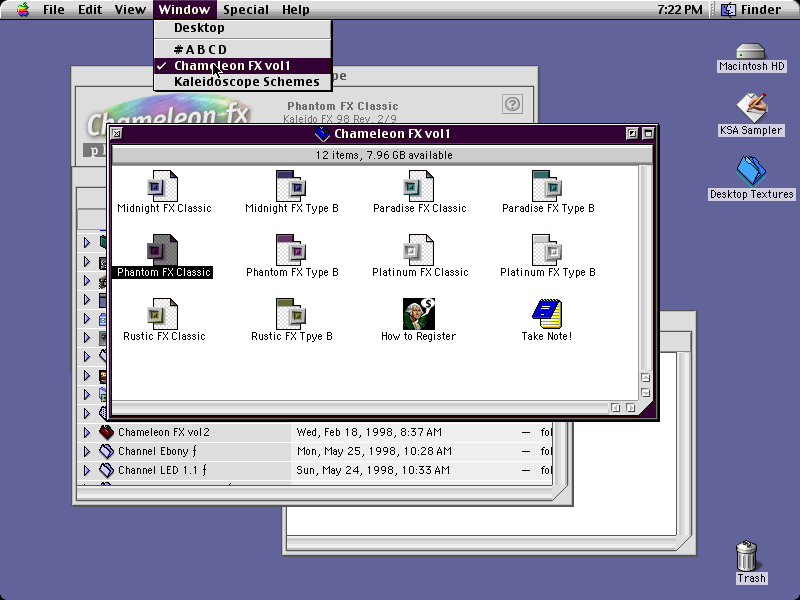This screenshot has width=800, height=600.
Task: Click the Wed, Feb 18, 1998, 8:37 AM date
Action: (x=369, y=432)
